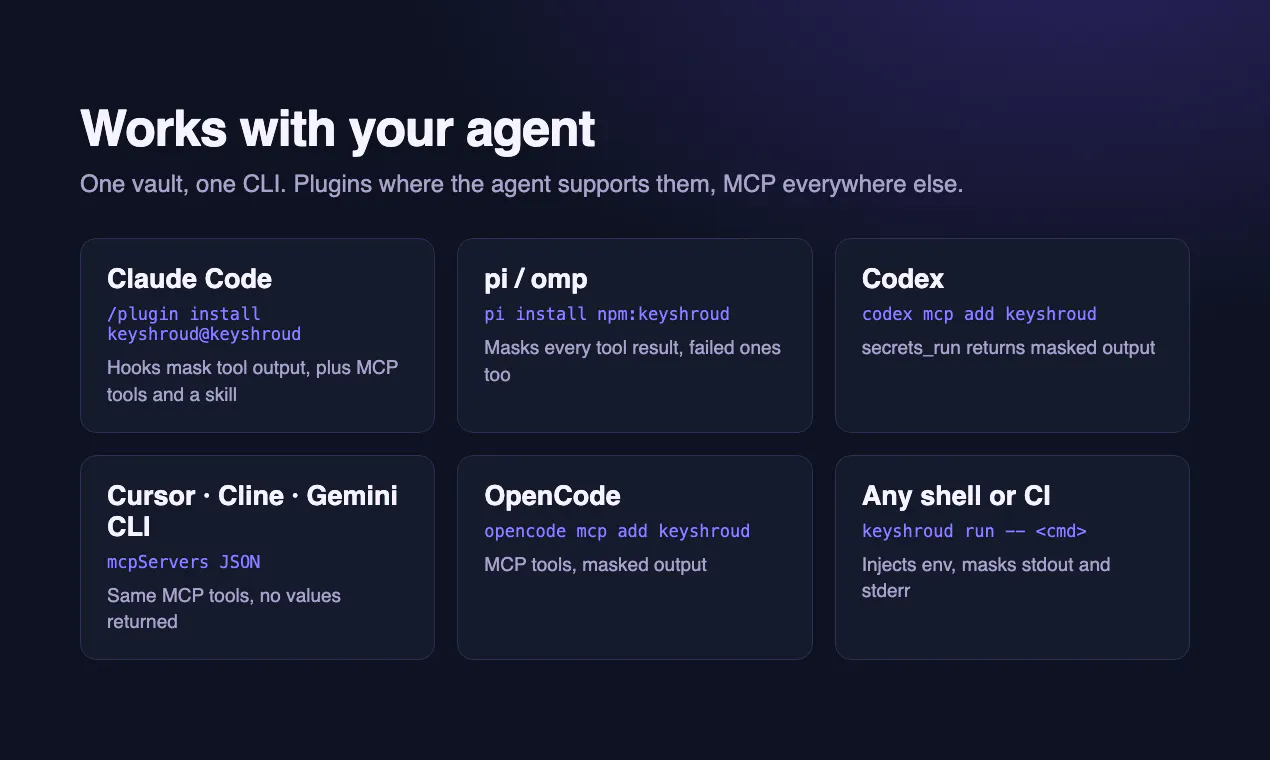Screen dimensions: 1270x760
Task: Click the OpenCode card heading
Action: point(552,496)
